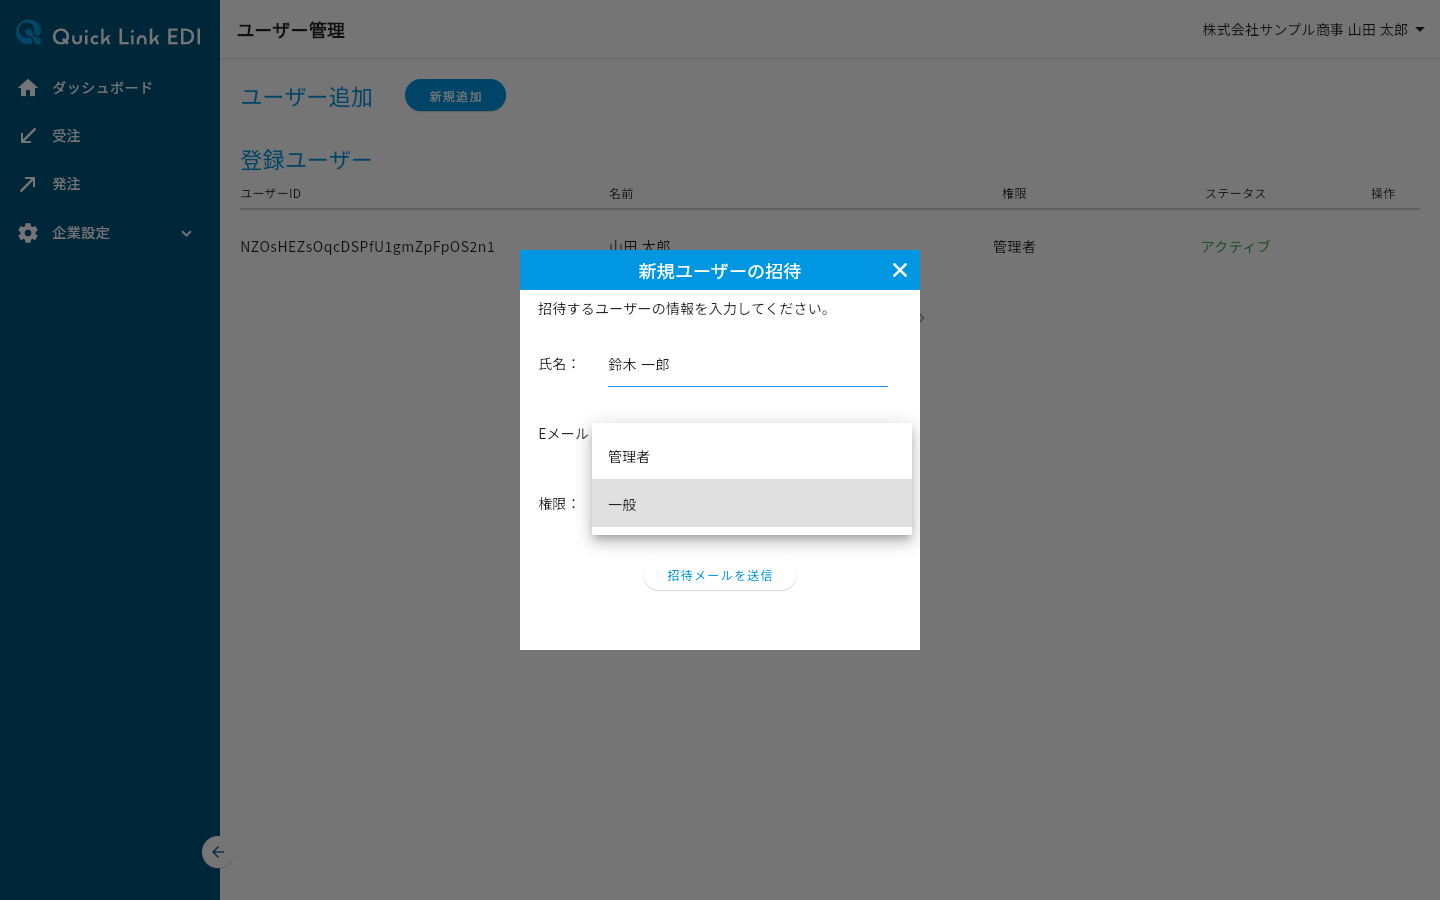Click the 受注 arrow icon
The height and width of the screenshot is (900, 1440).
(28, 136)
